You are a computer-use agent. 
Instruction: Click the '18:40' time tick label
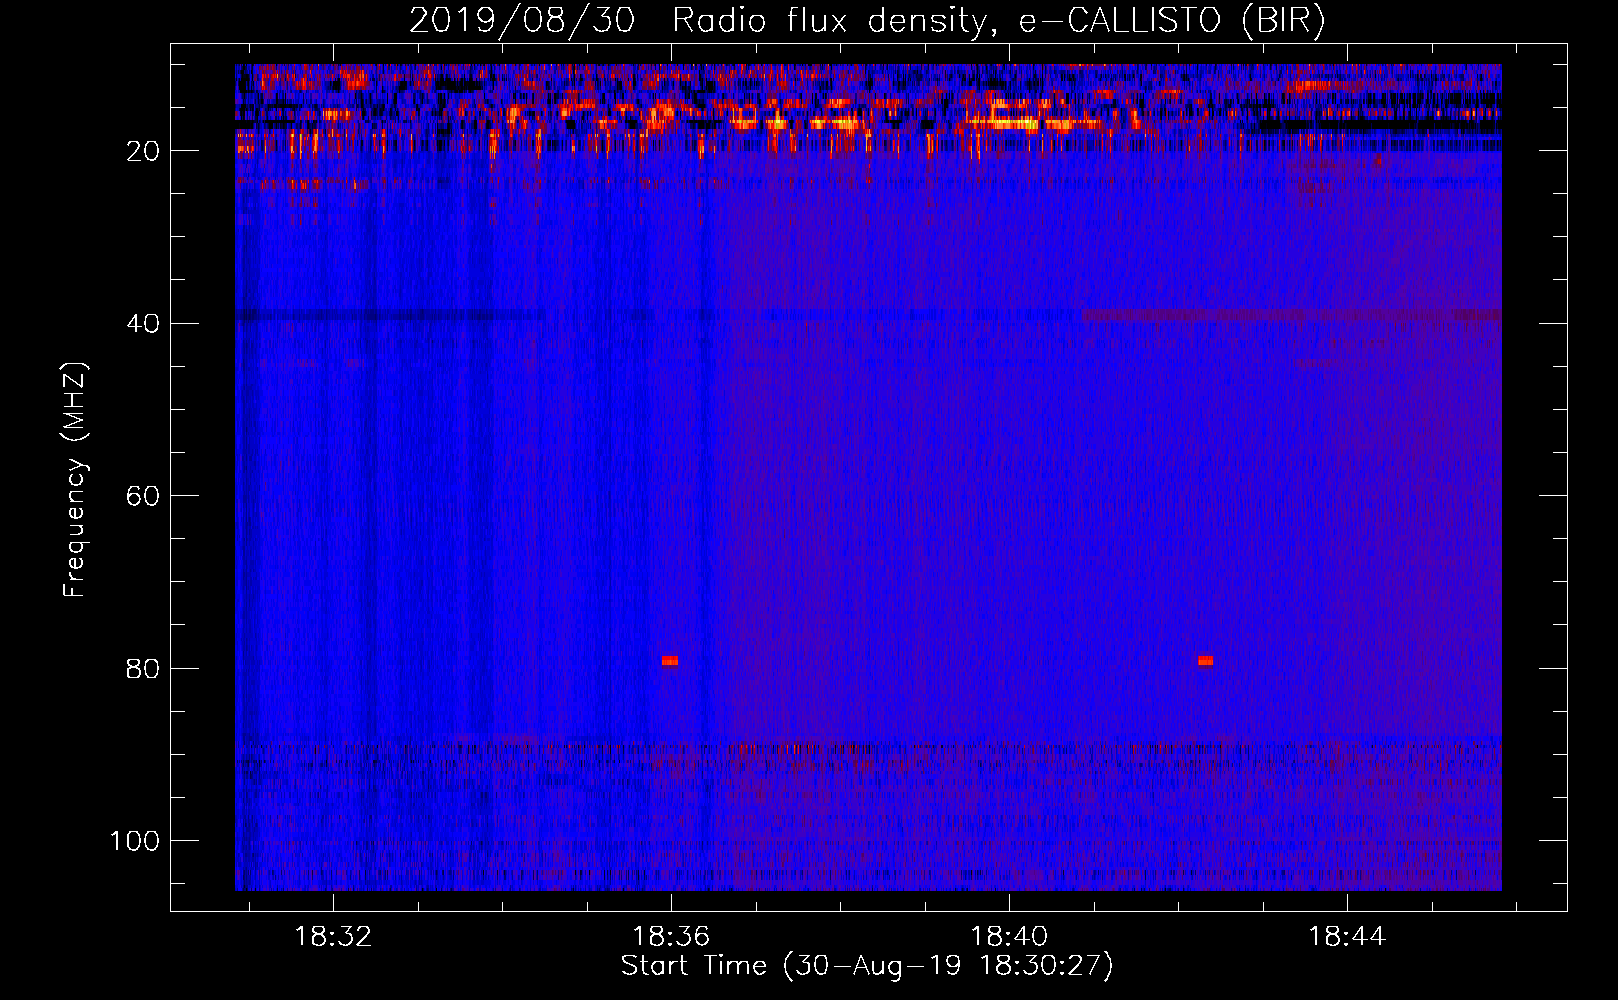tap(1009, 937)
